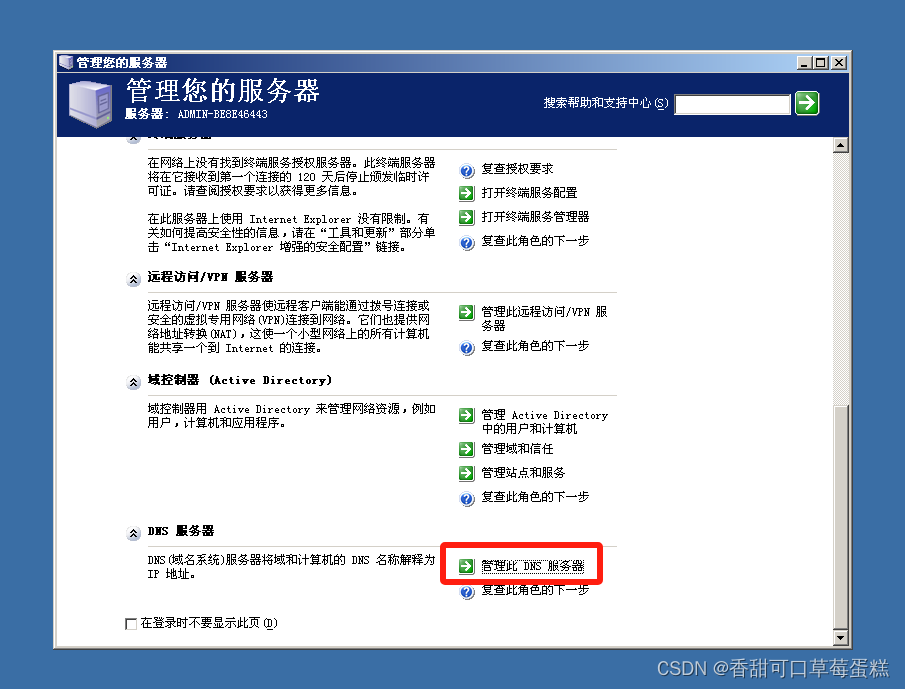Click the server computer icon in the header
Viewport: 905px width, 689px height.
[x=91, y=104]
